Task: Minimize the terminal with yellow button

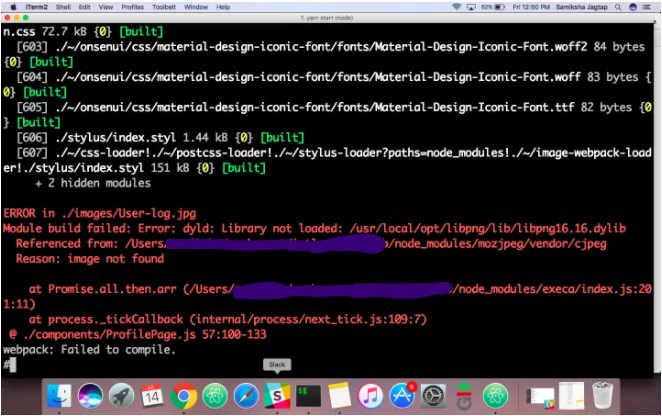Action: click(x=16, y=18)
